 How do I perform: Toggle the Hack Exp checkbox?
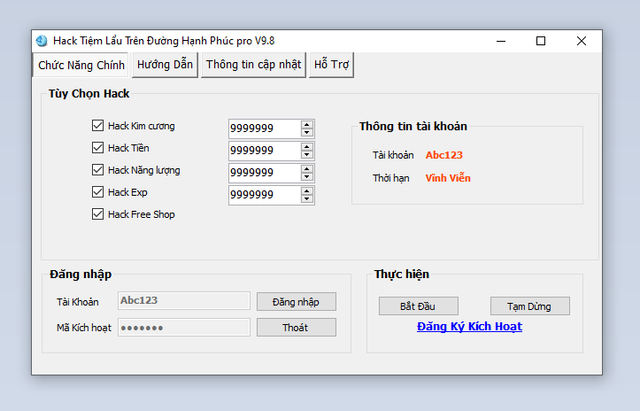coord(98,192)
